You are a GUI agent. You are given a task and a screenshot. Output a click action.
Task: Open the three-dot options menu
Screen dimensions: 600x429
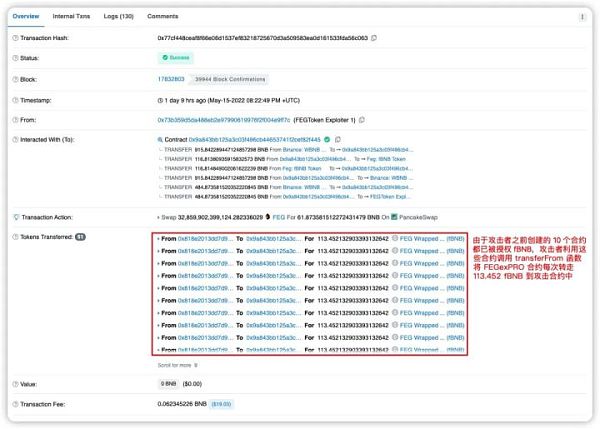pos(583,17)
